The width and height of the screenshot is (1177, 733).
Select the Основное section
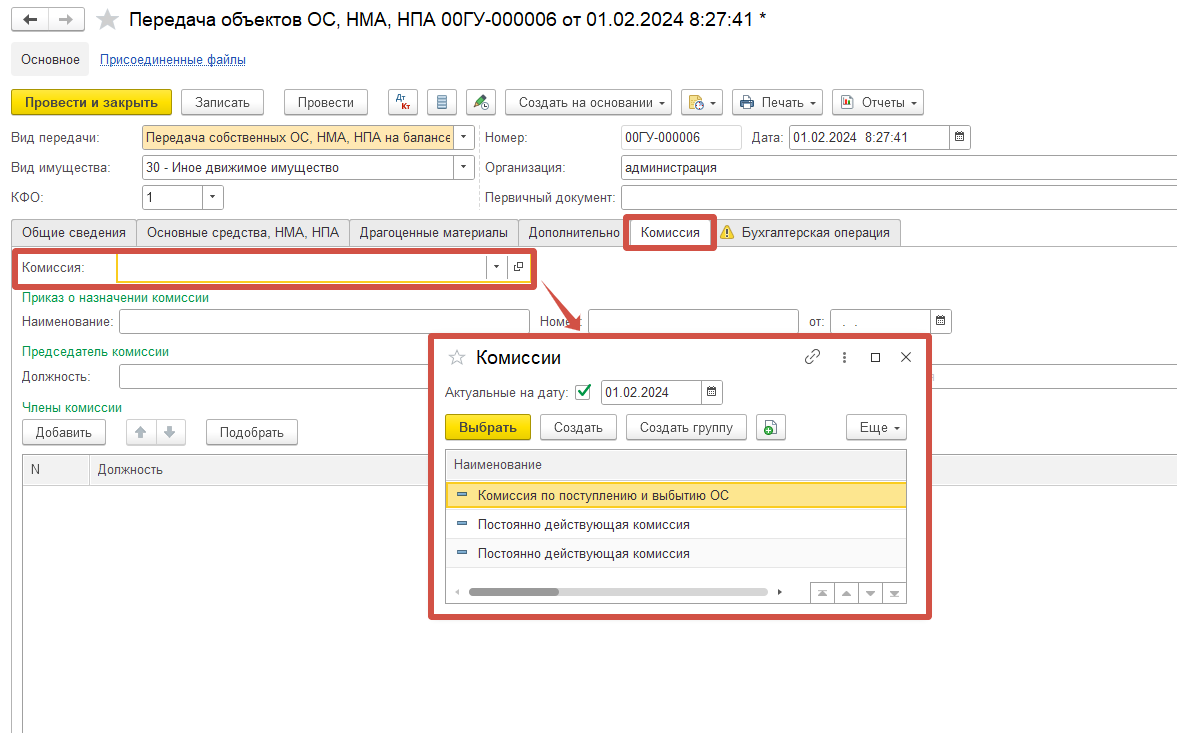pos(50,59)
